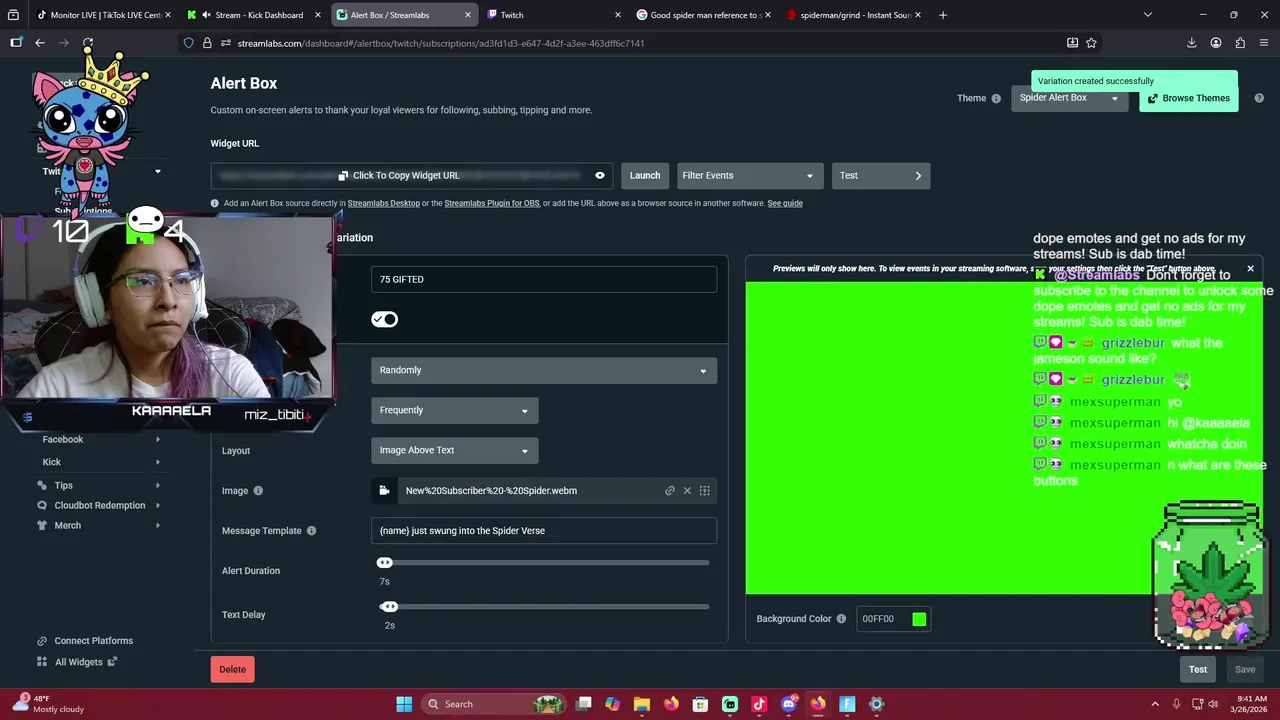Go back with browser back arrow
1280x720 pixels.
(x=40, y=43)
